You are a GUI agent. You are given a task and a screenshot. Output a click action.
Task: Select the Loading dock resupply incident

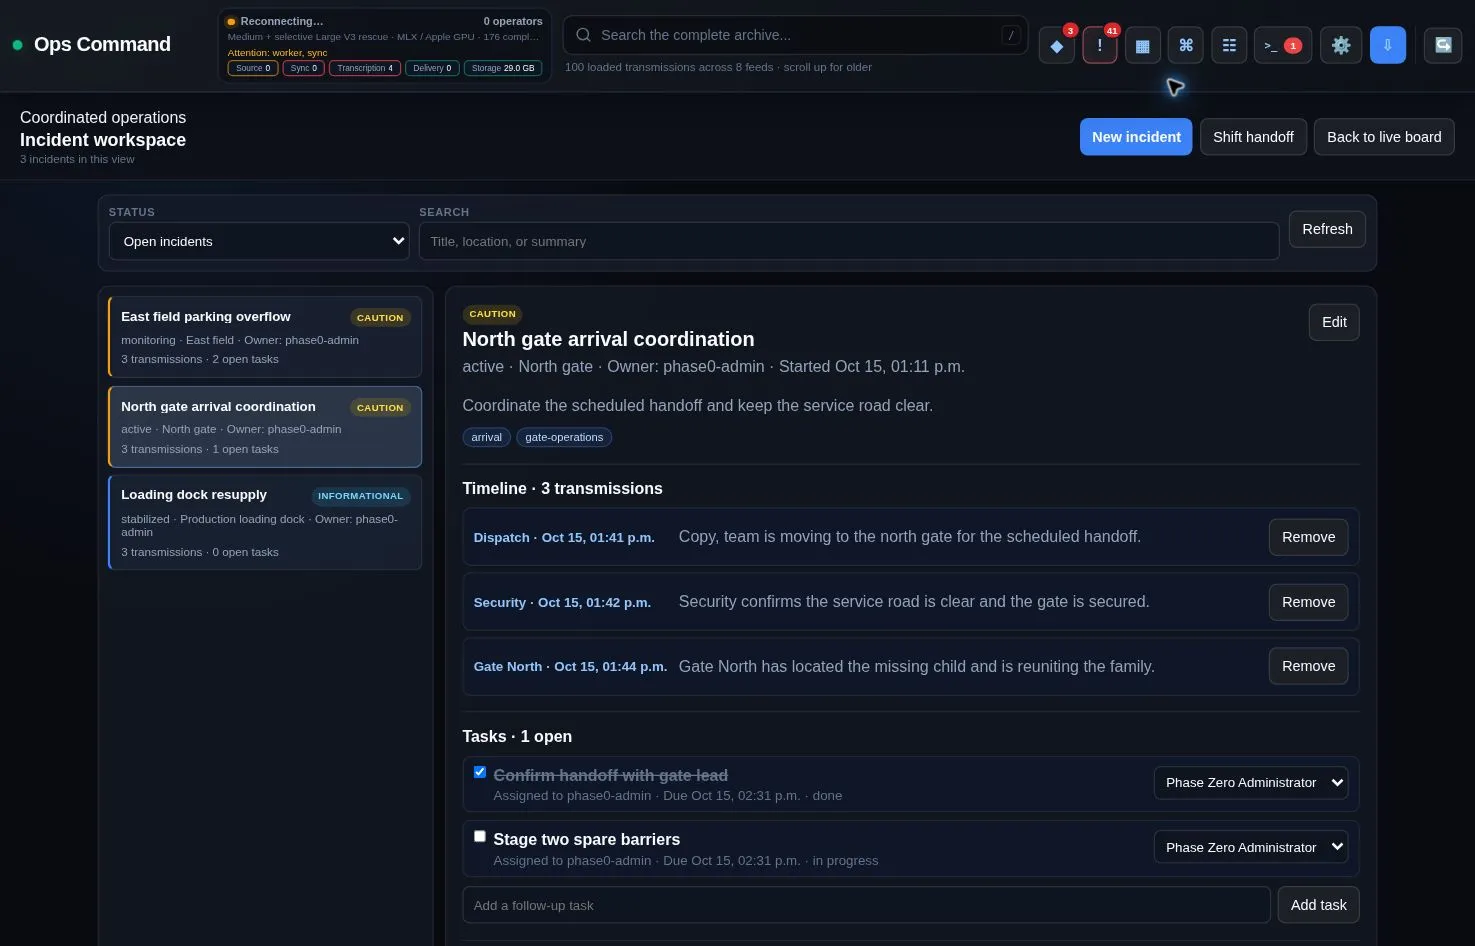tap(265, 522)
